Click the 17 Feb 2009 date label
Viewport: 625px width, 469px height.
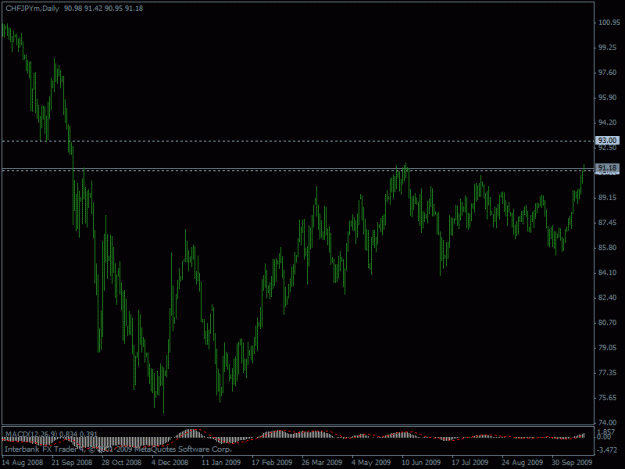pos(272,462)
